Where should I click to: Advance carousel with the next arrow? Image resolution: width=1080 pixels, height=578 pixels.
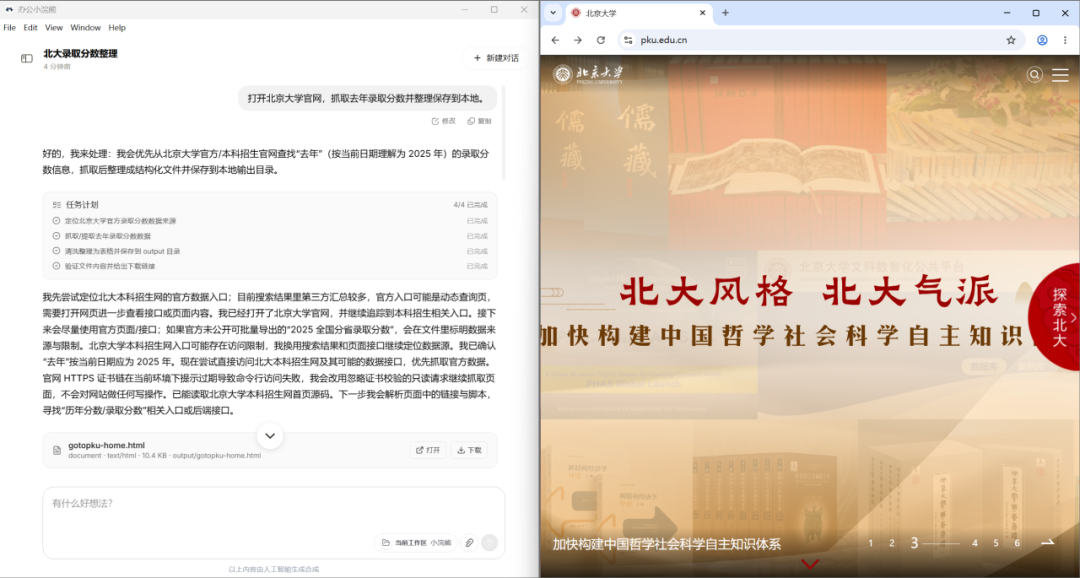(1048, 542)
